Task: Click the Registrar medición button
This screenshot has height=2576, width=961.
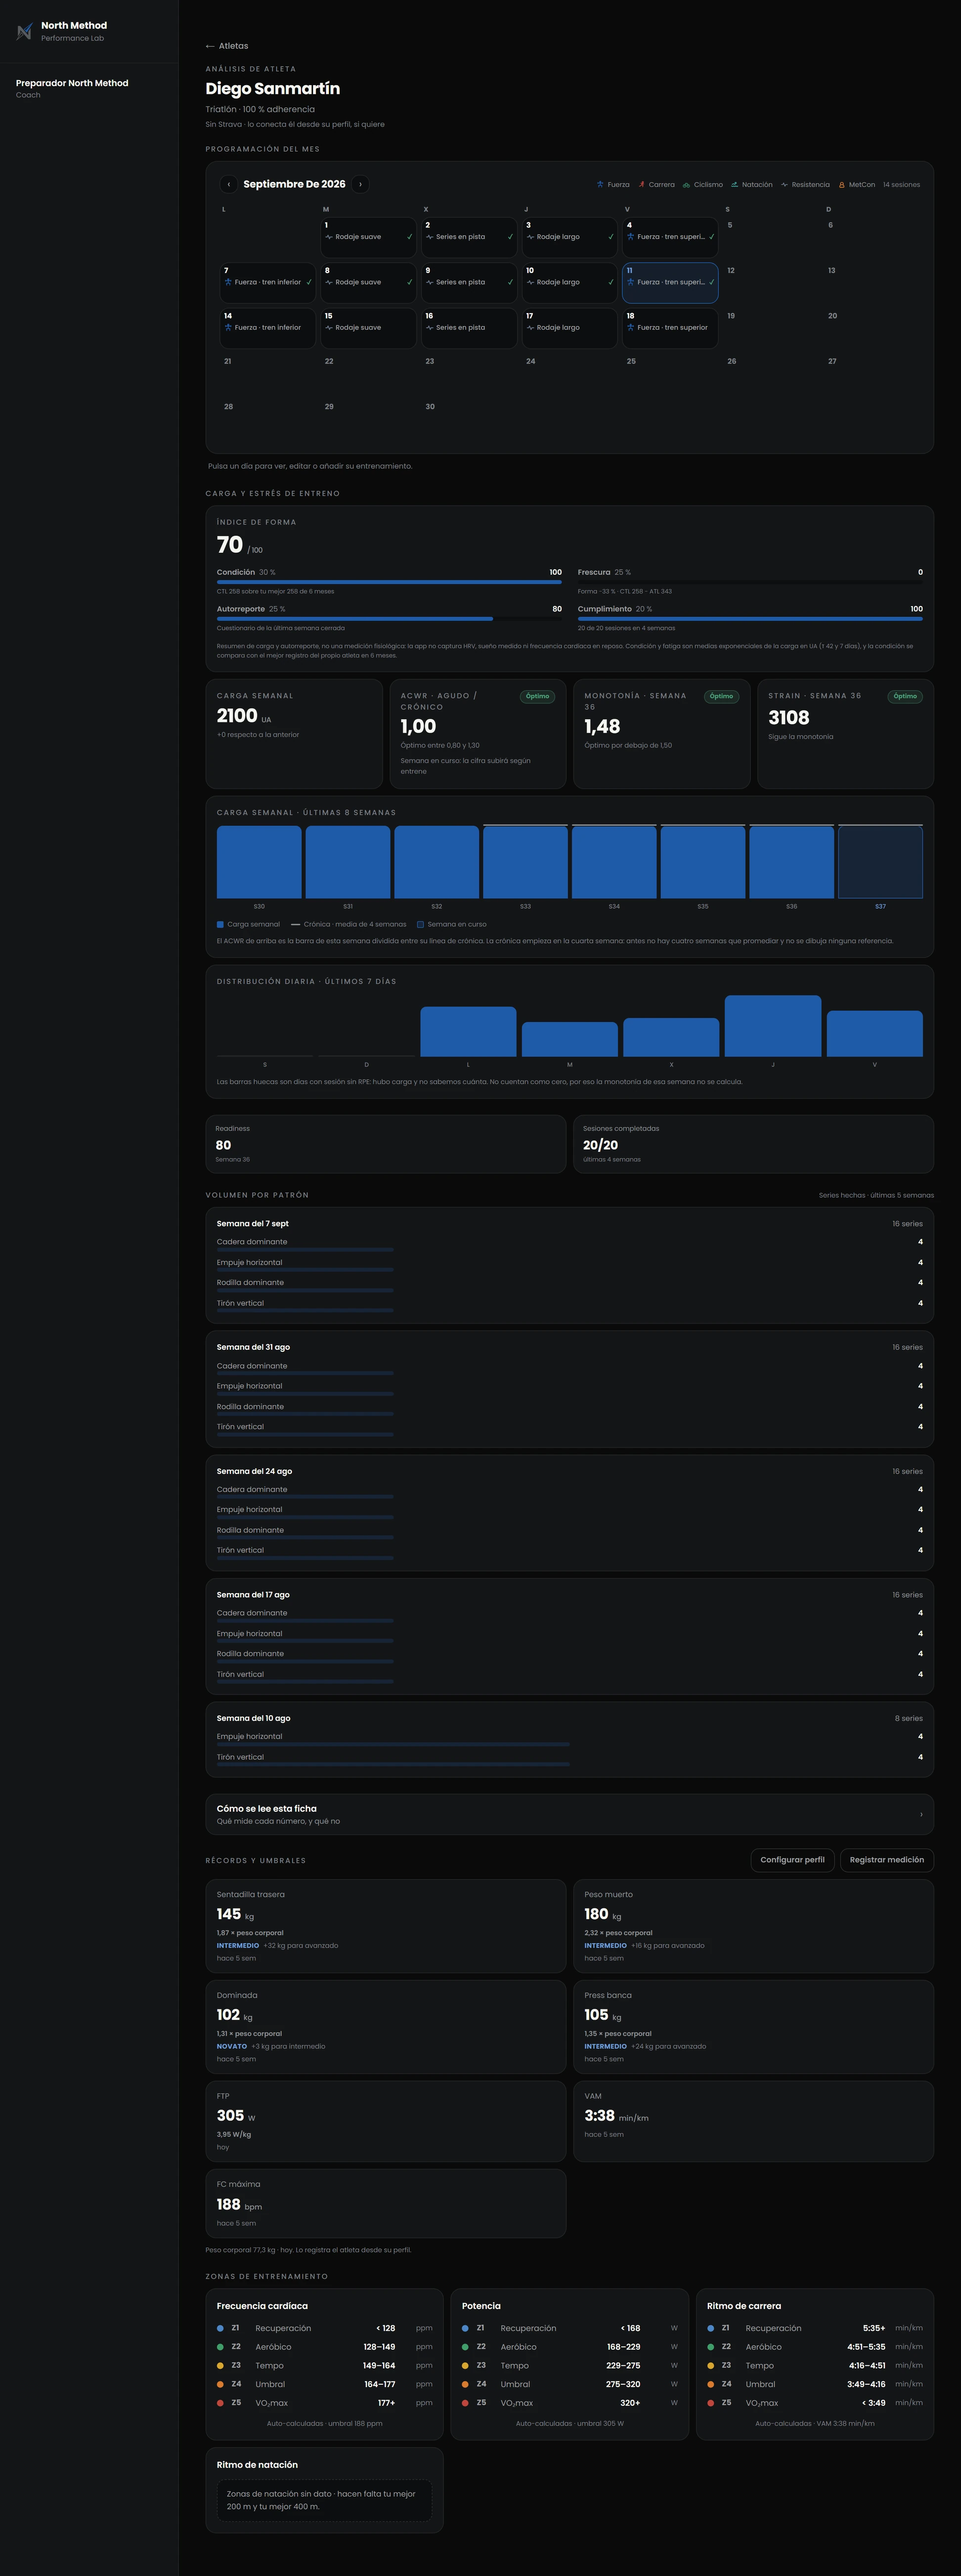Action: coord(887,1860)
